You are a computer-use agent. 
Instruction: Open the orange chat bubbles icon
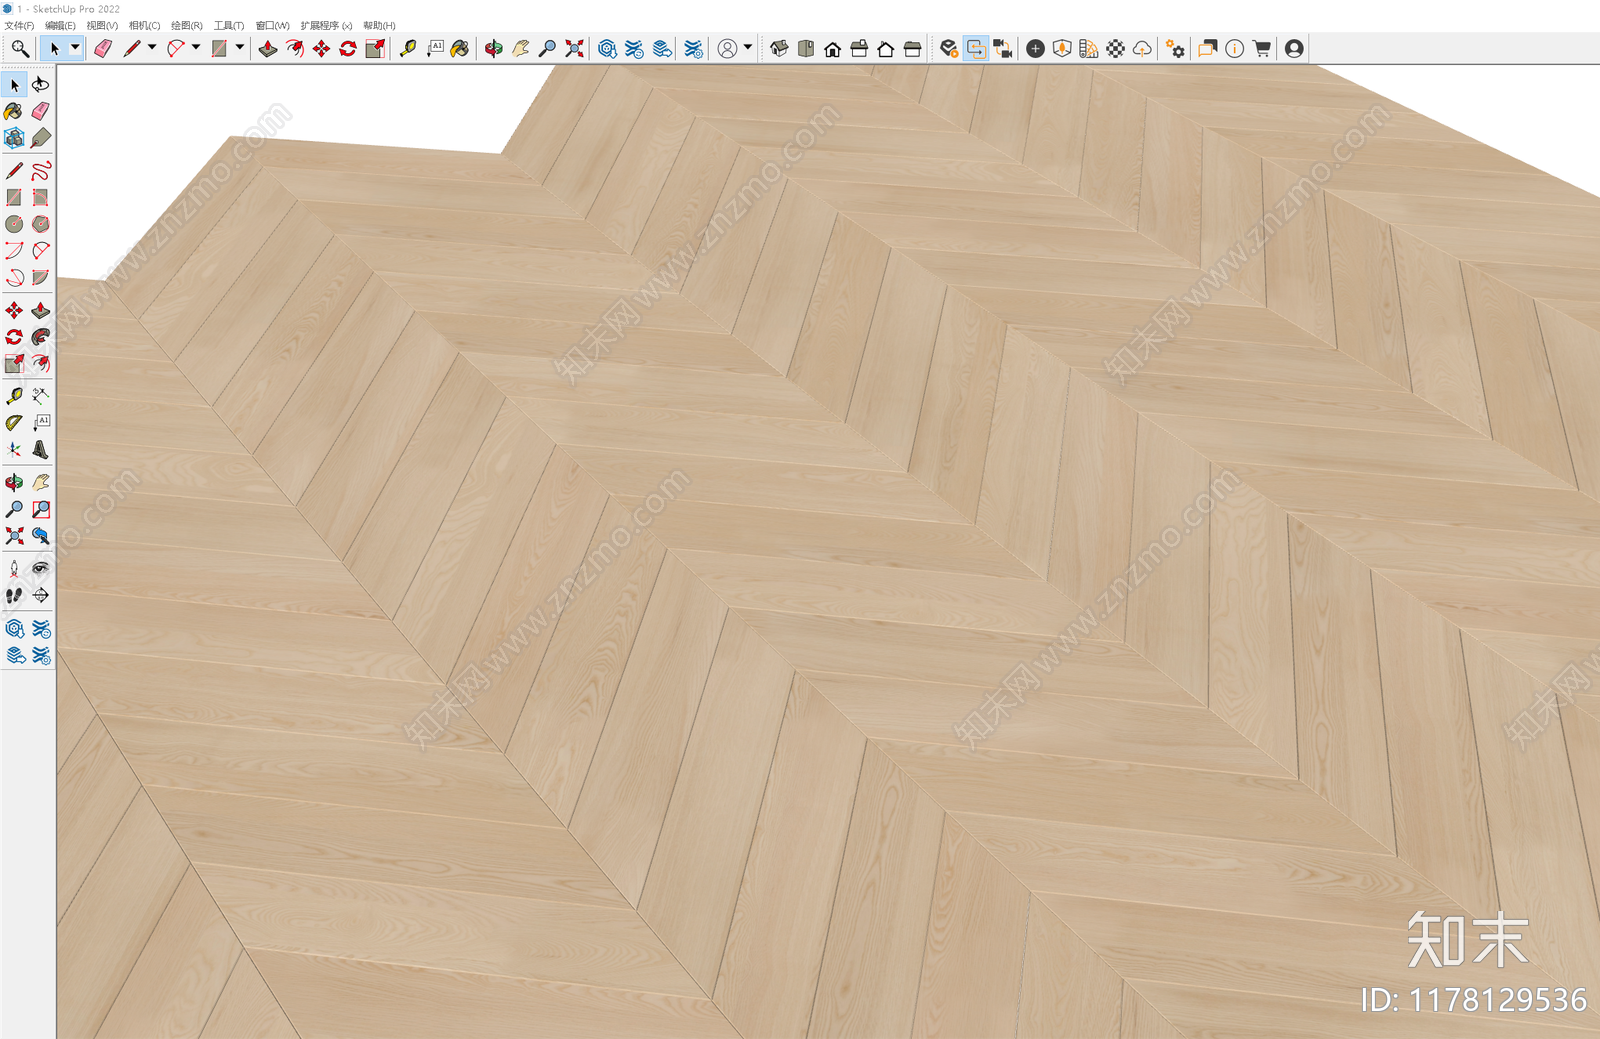pos(1208,48)
